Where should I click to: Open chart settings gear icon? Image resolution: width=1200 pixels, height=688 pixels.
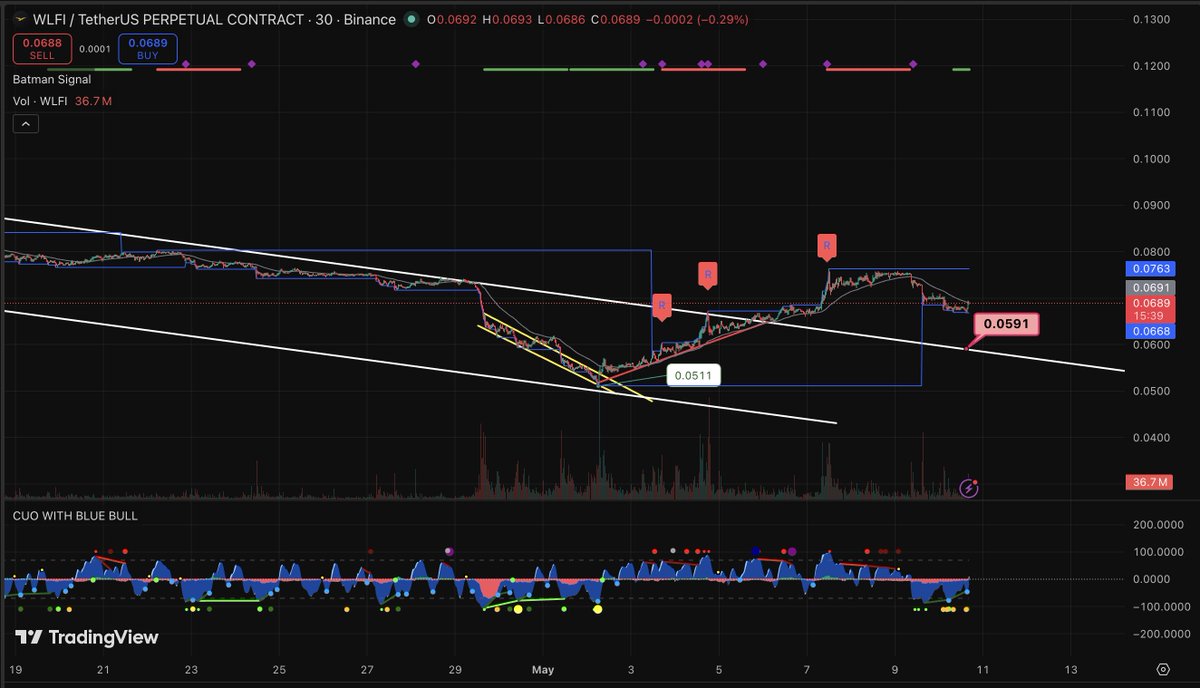1163,669
